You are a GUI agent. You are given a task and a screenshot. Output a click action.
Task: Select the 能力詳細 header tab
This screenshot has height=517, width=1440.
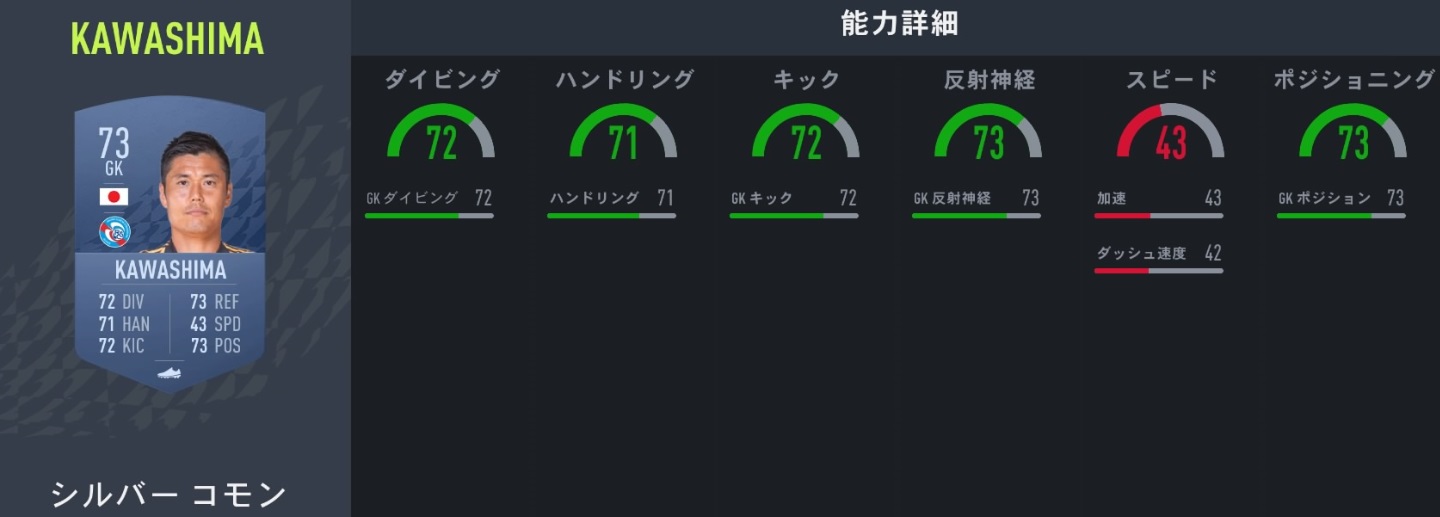coord(899,25)
